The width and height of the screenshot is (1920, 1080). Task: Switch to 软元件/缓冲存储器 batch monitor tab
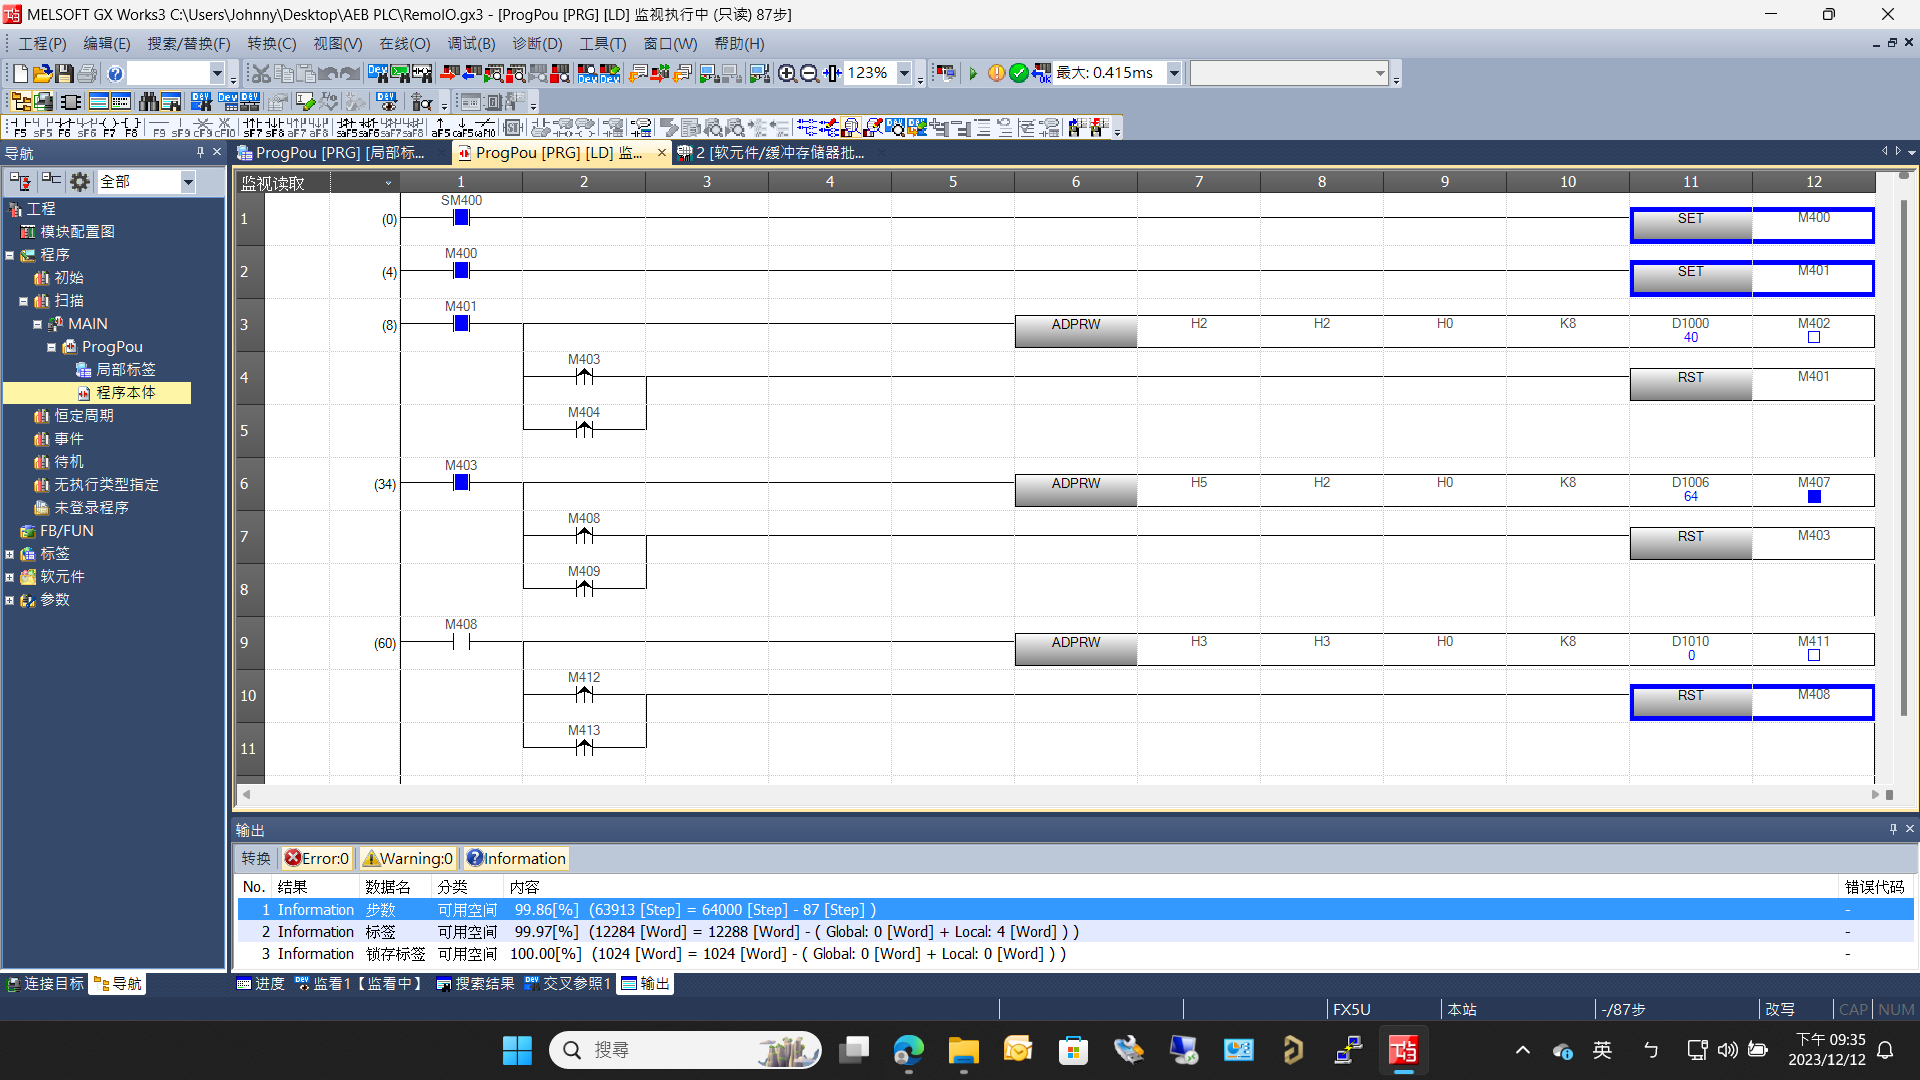pos(770,153)
